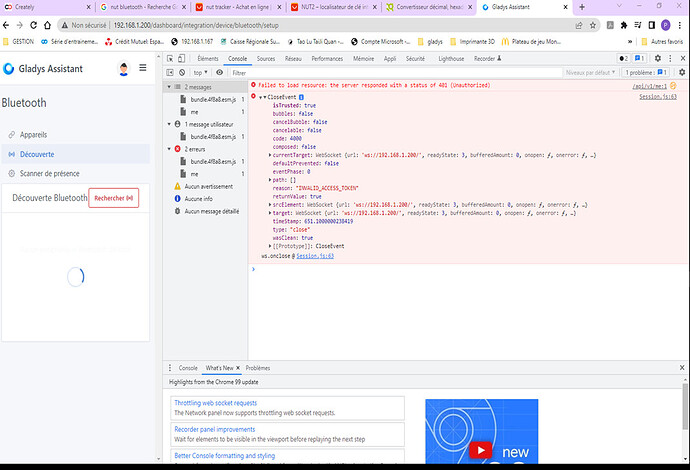Image resolution: width=690 pixels, height=470 pixels.
Task: Open the top context dropdown
Action: point(200,73)
